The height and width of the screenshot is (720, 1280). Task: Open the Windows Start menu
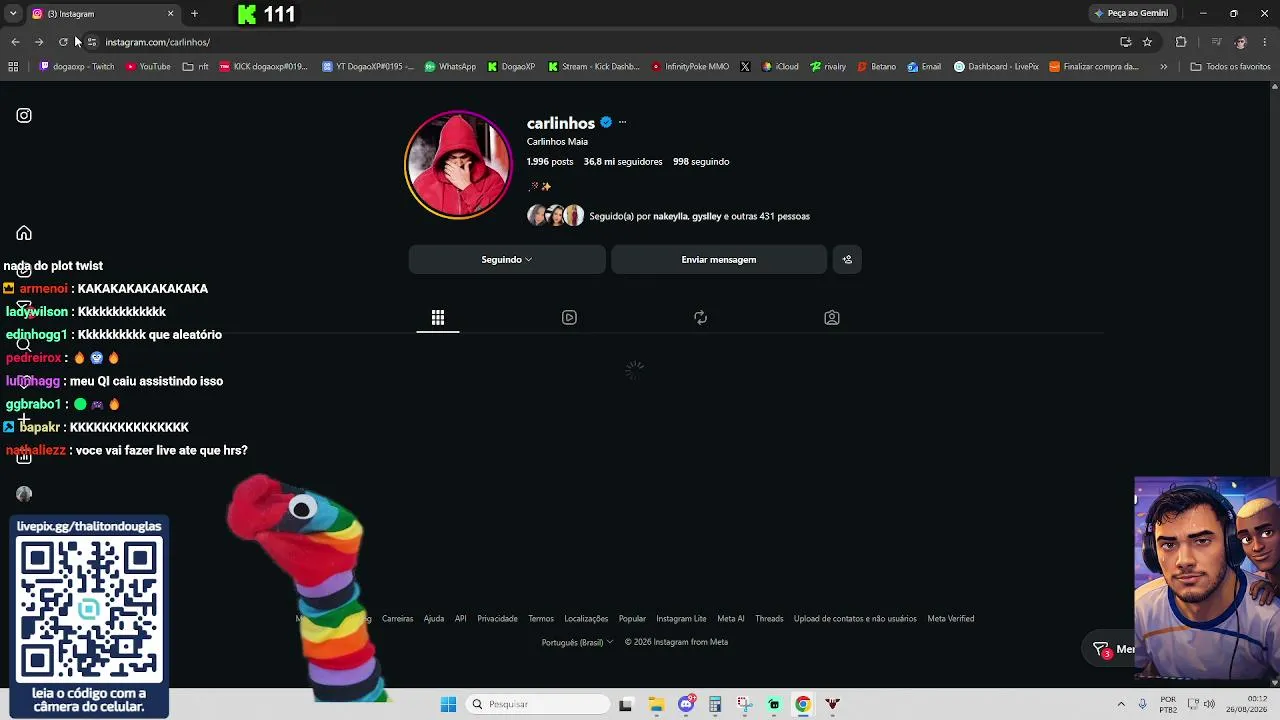click(x=448, y=704)
